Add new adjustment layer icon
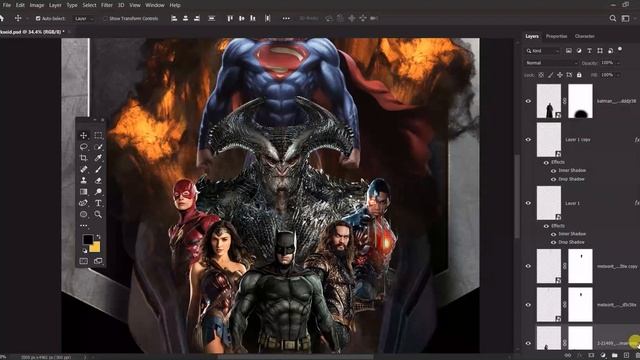640x360 pixels. coord(603,356)
